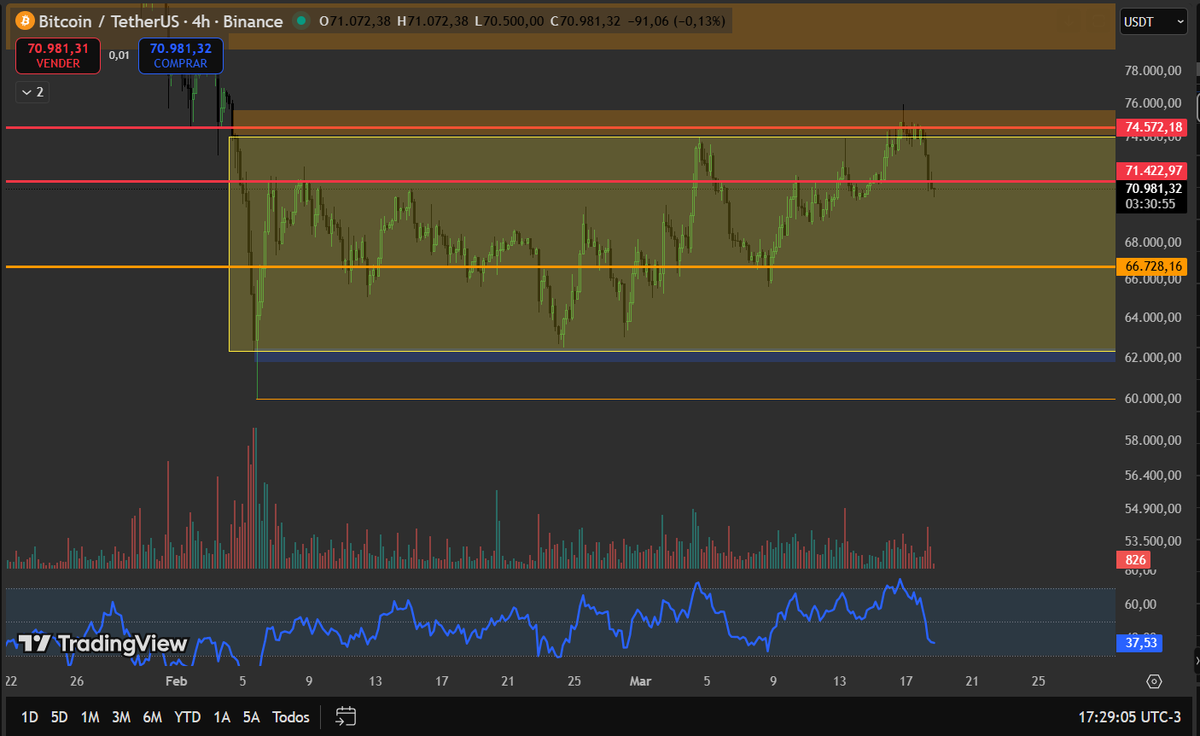Click the RSI value label 37,53
This screenshot has width=1200, height=736.
[x=1140, y=643]
